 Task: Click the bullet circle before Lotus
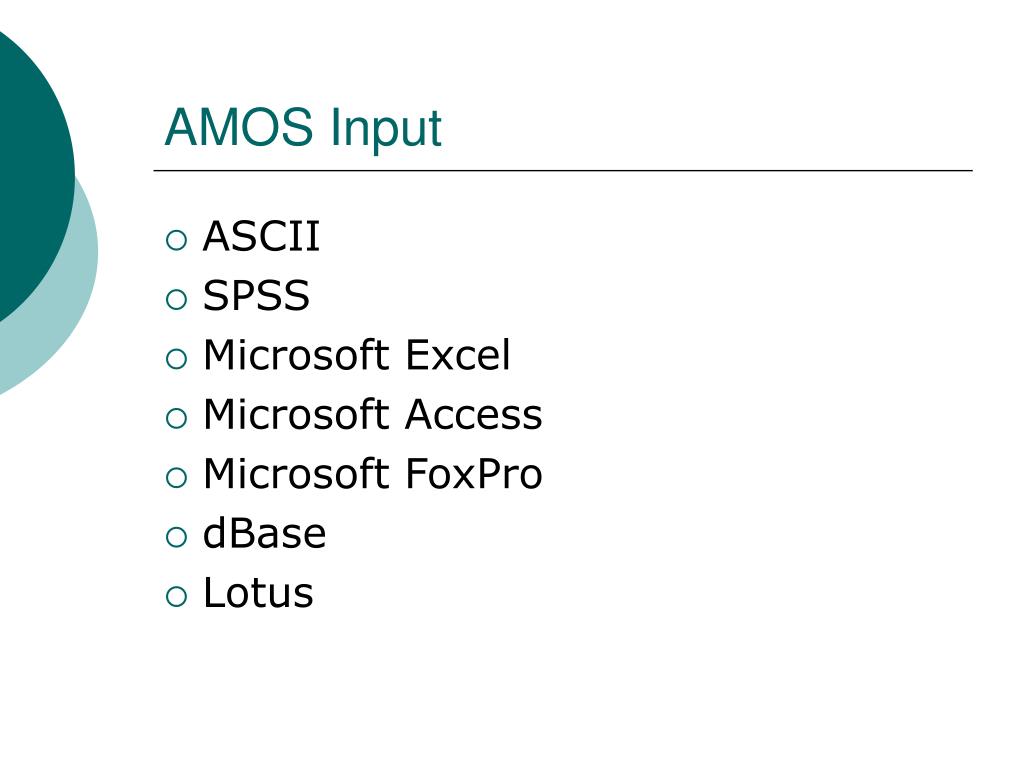click(x=176, y=597)
